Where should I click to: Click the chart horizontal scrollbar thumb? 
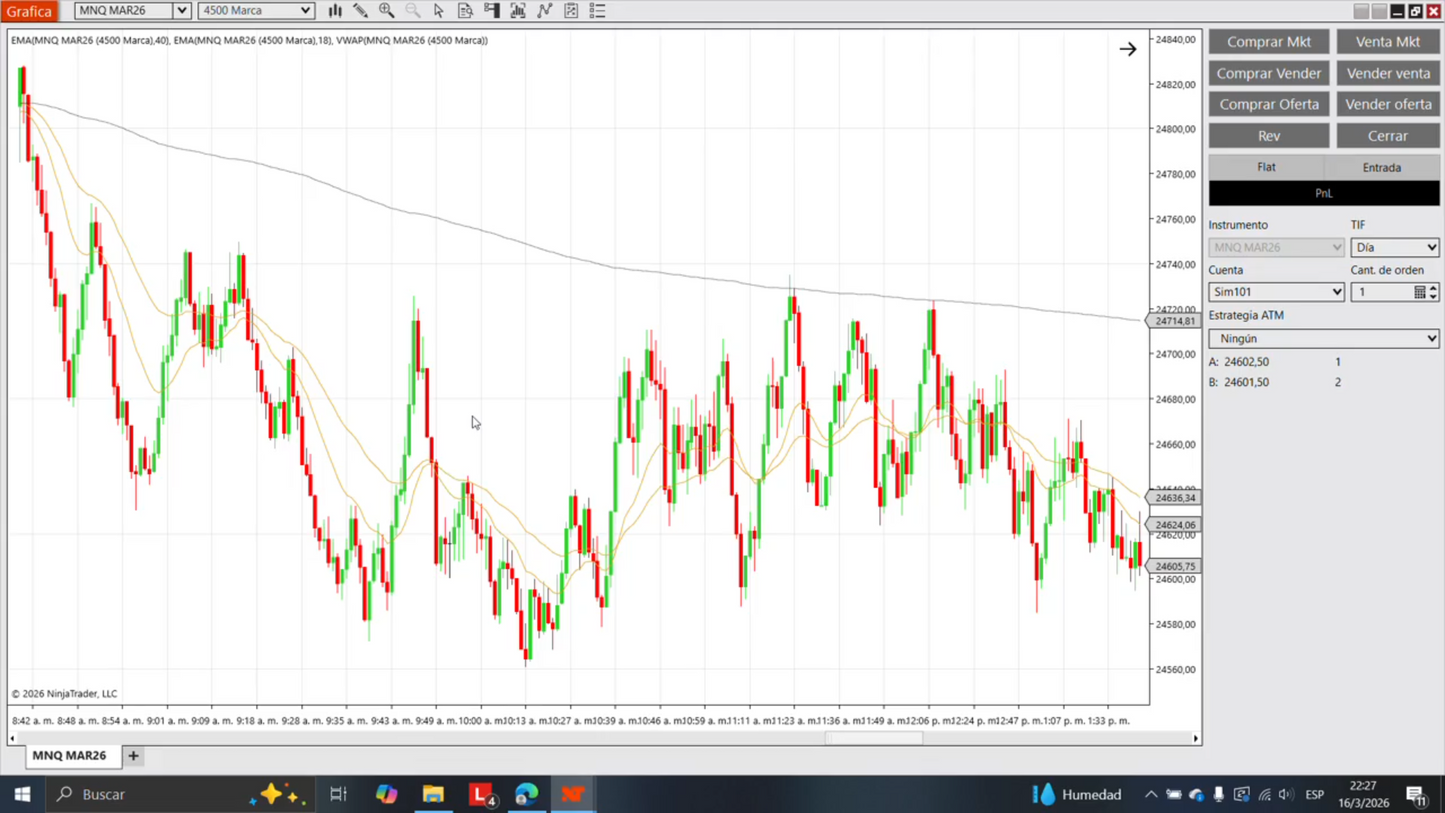(x=874, y=739)
